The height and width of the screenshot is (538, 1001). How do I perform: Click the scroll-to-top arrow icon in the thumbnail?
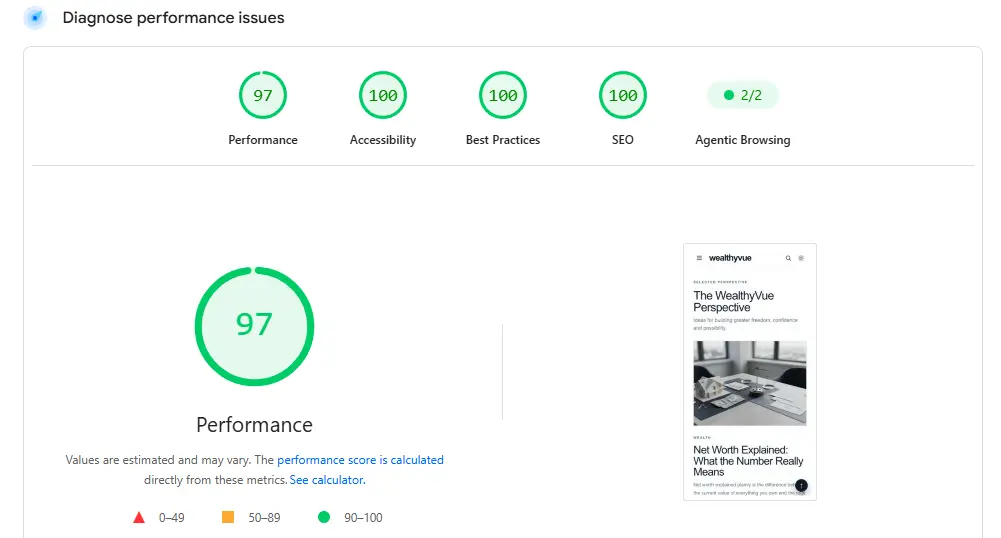(x=801, y=486)
